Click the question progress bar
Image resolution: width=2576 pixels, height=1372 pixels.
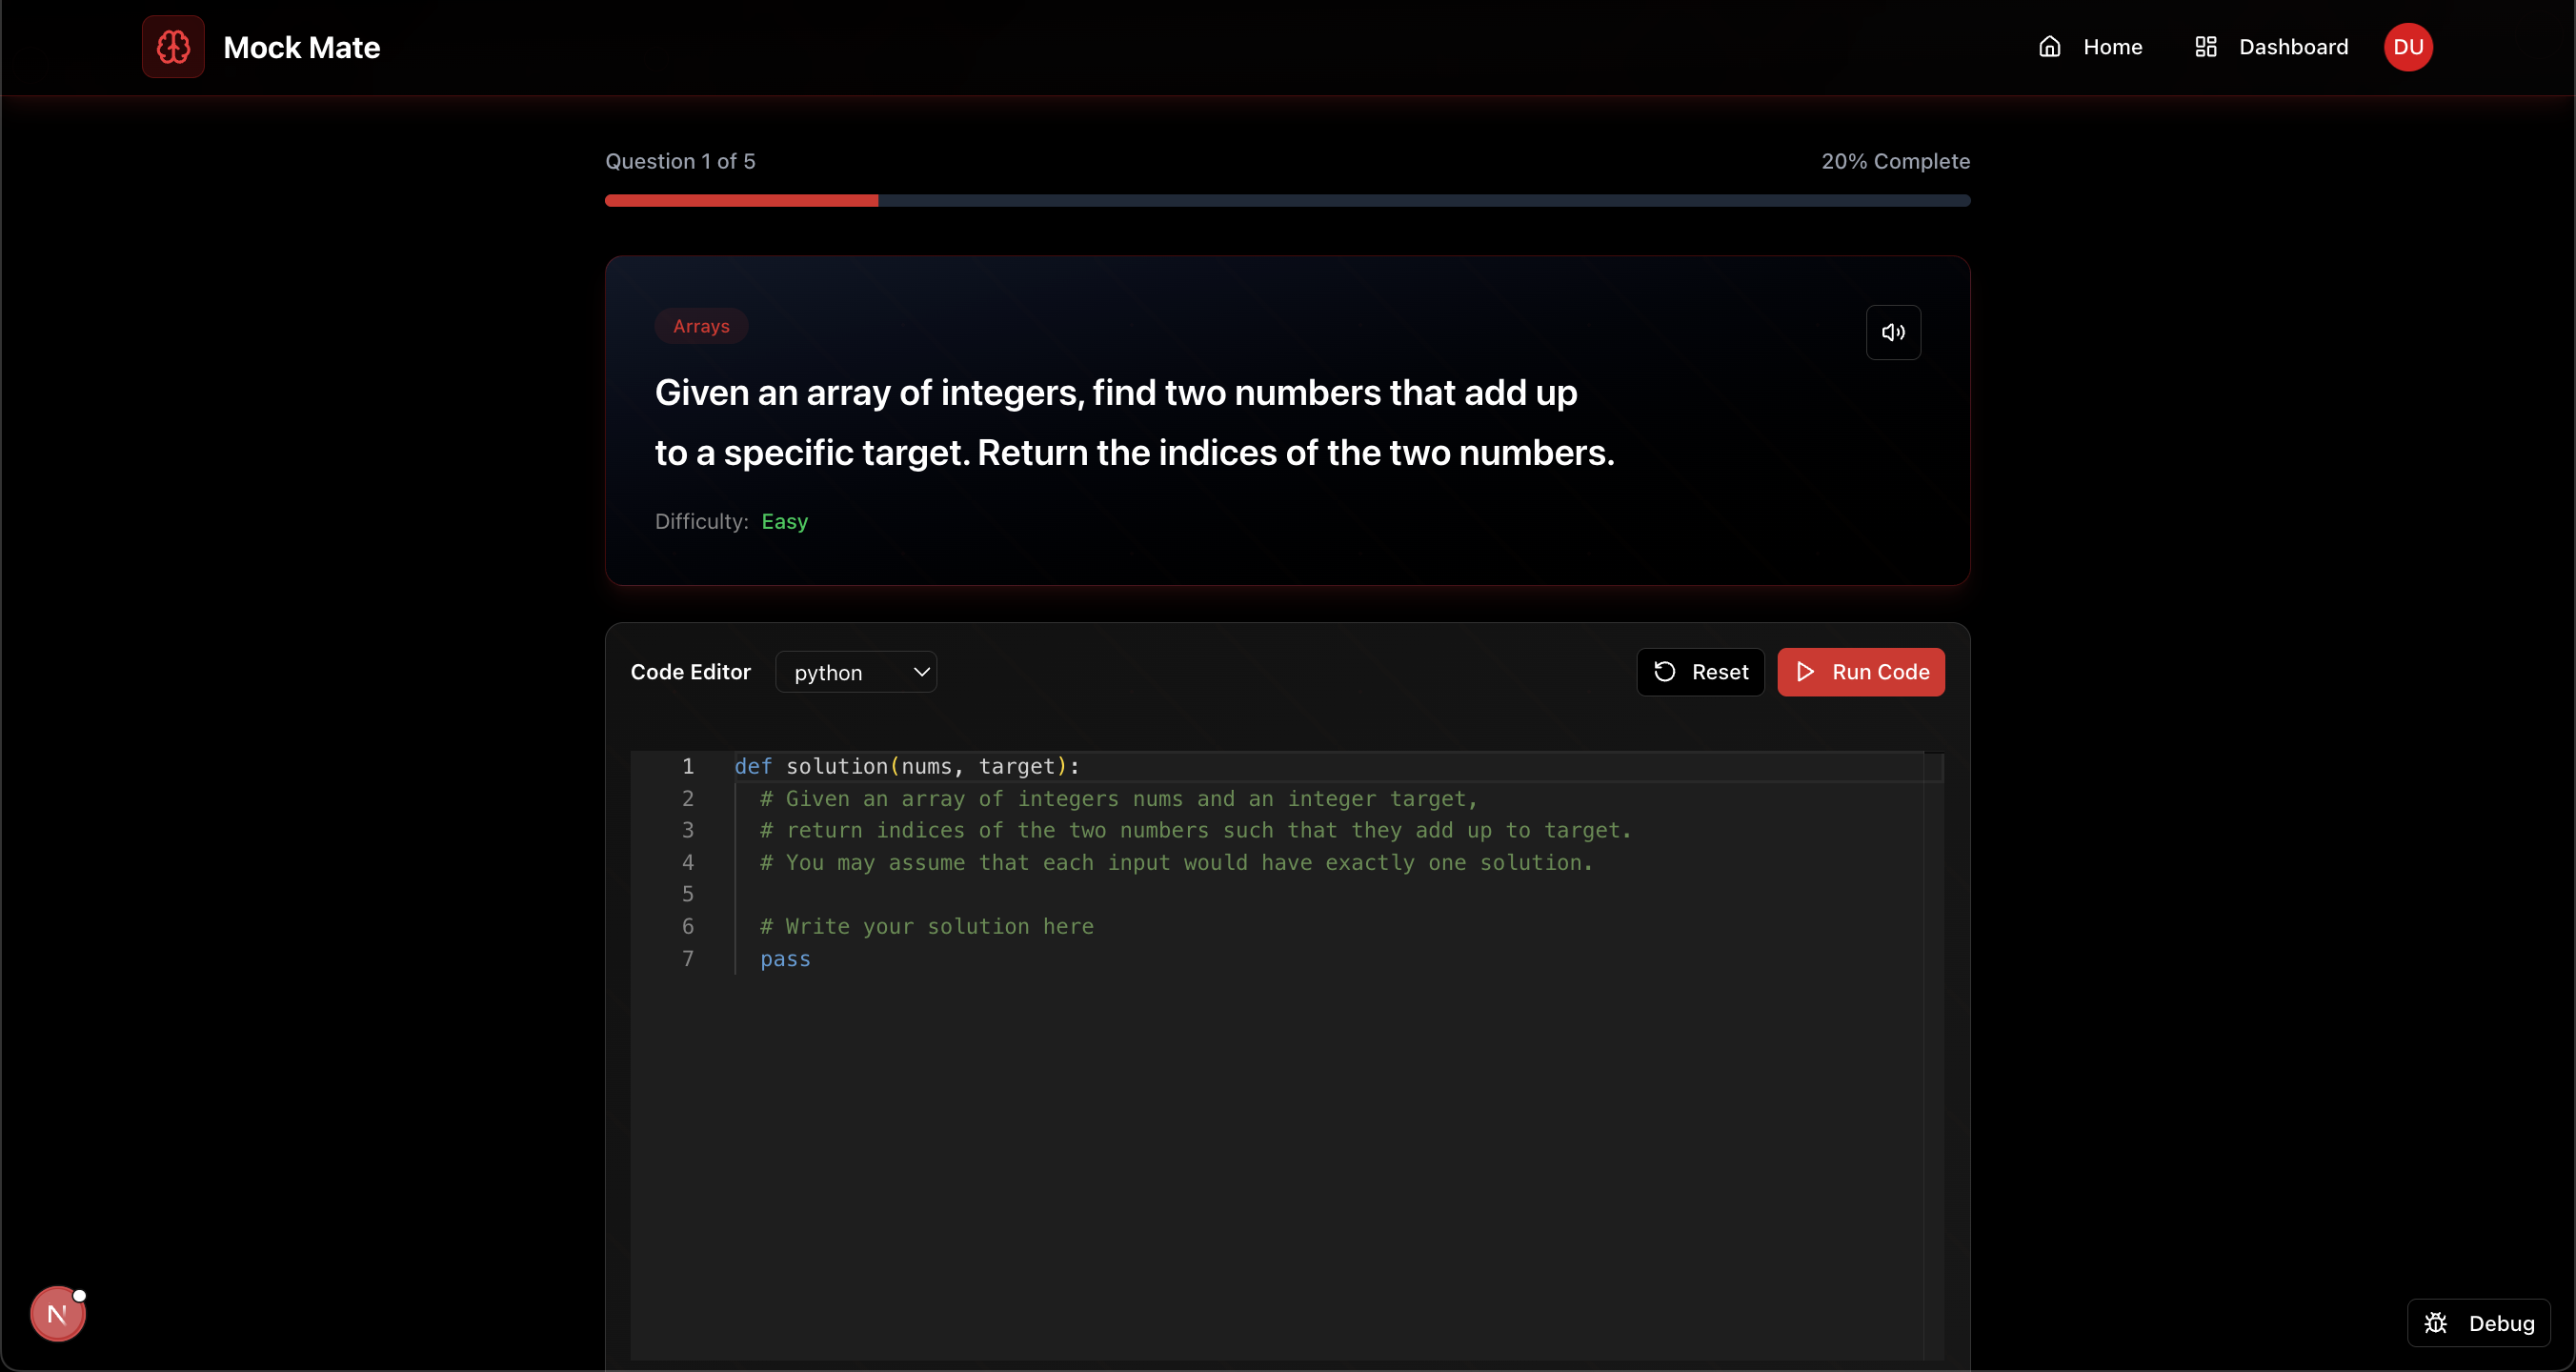click(1287, 201)
